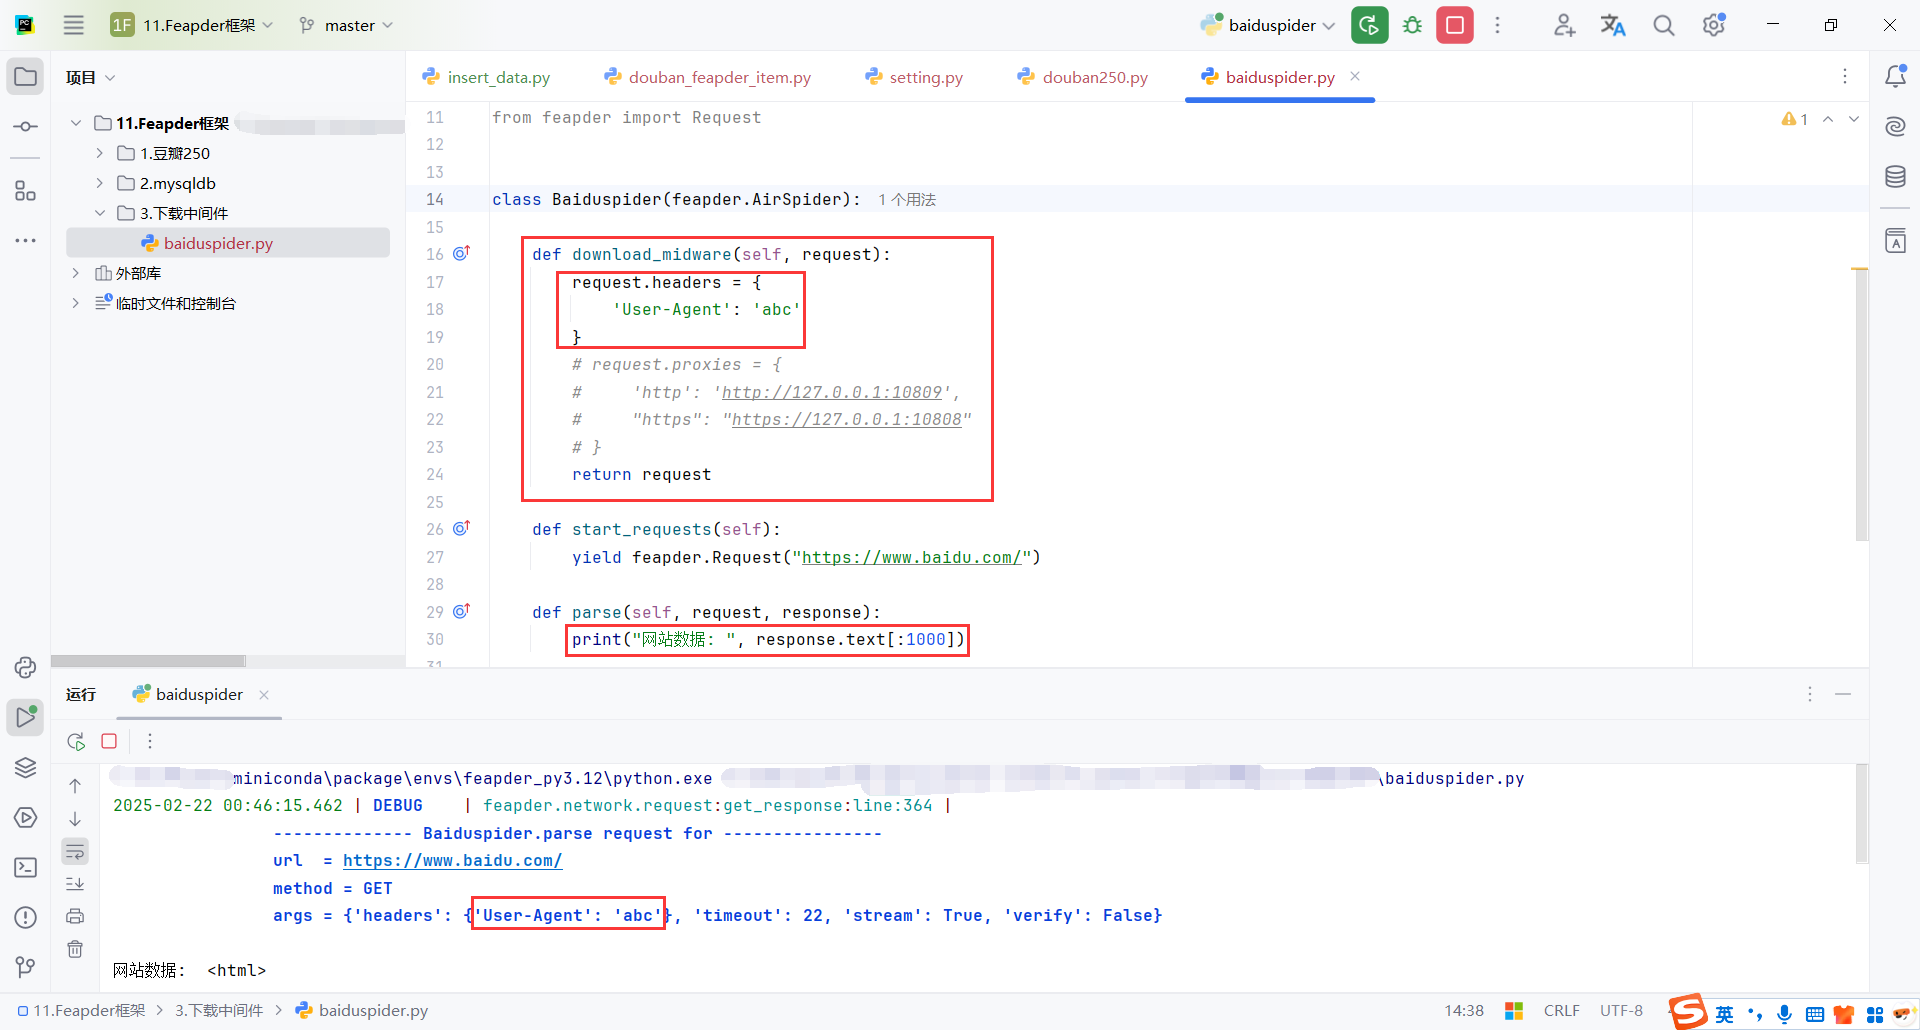
Task: Toggle soft-wrap in the run console
Action: point(75,851)
